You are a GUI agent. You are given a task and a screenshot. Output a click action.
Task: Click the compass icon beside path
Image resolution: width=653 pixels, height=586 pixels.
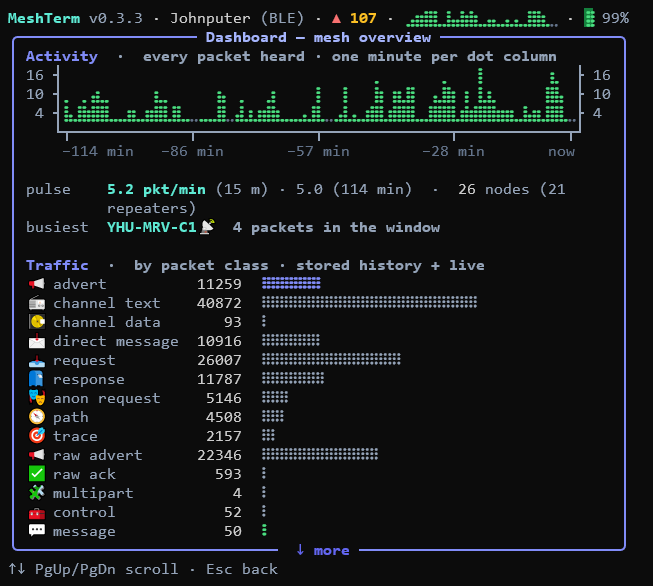(x=37, y=417)
